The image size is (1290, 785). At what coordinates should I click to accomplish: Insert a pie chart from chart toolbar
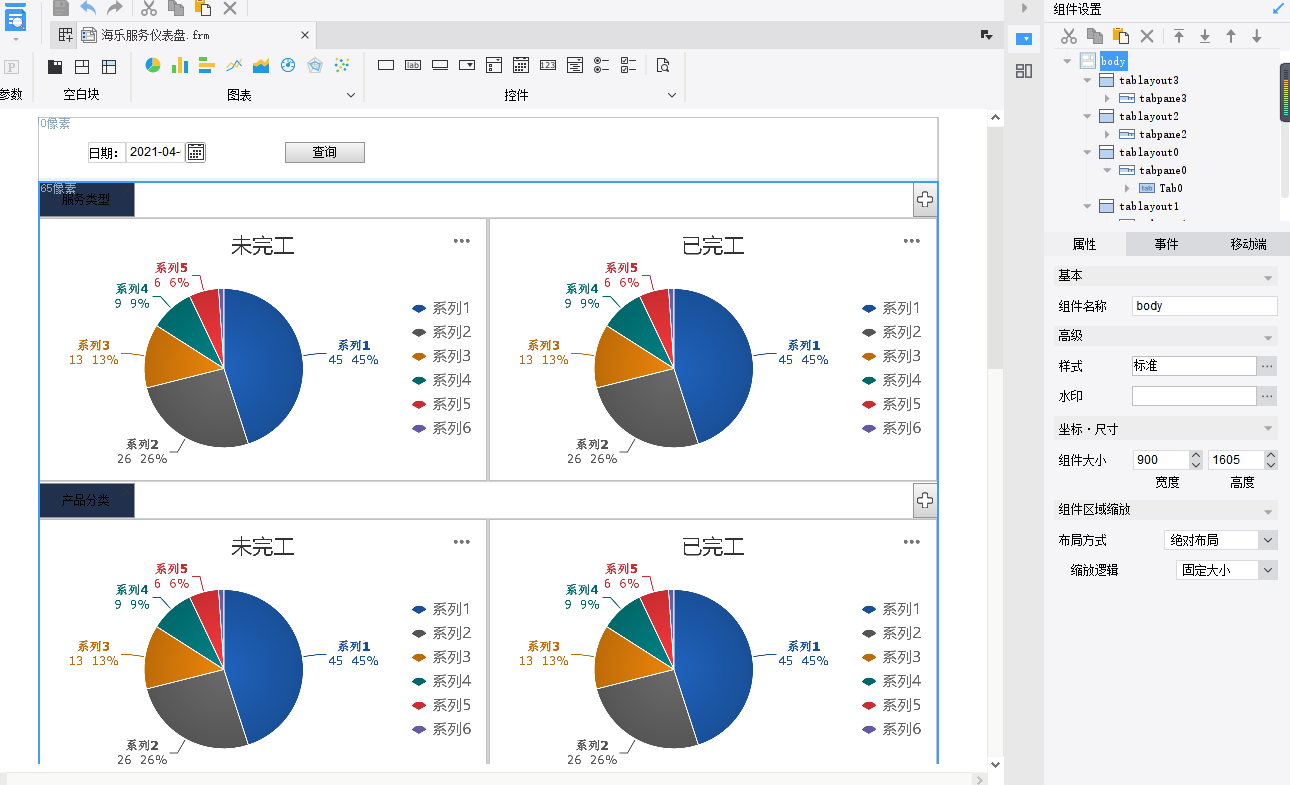153,66
